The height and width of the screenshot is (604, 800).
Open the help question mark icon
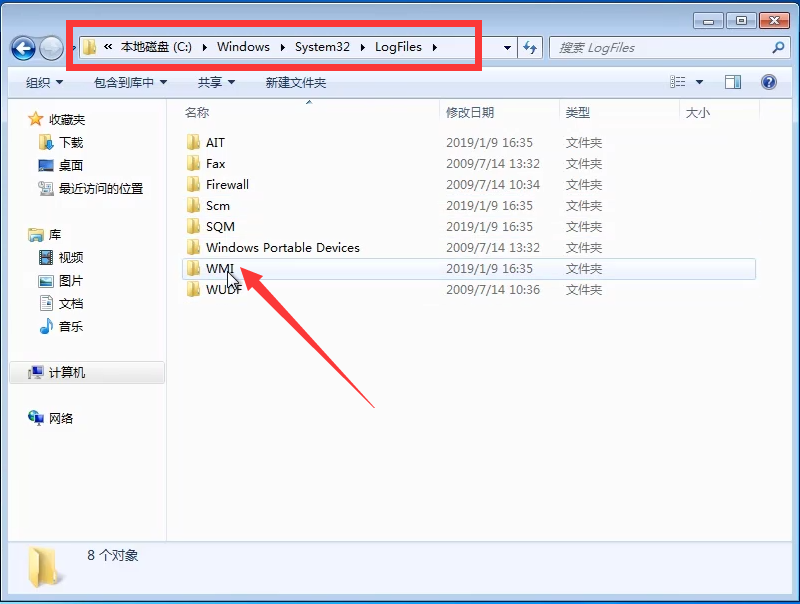(x=768, y=82)
